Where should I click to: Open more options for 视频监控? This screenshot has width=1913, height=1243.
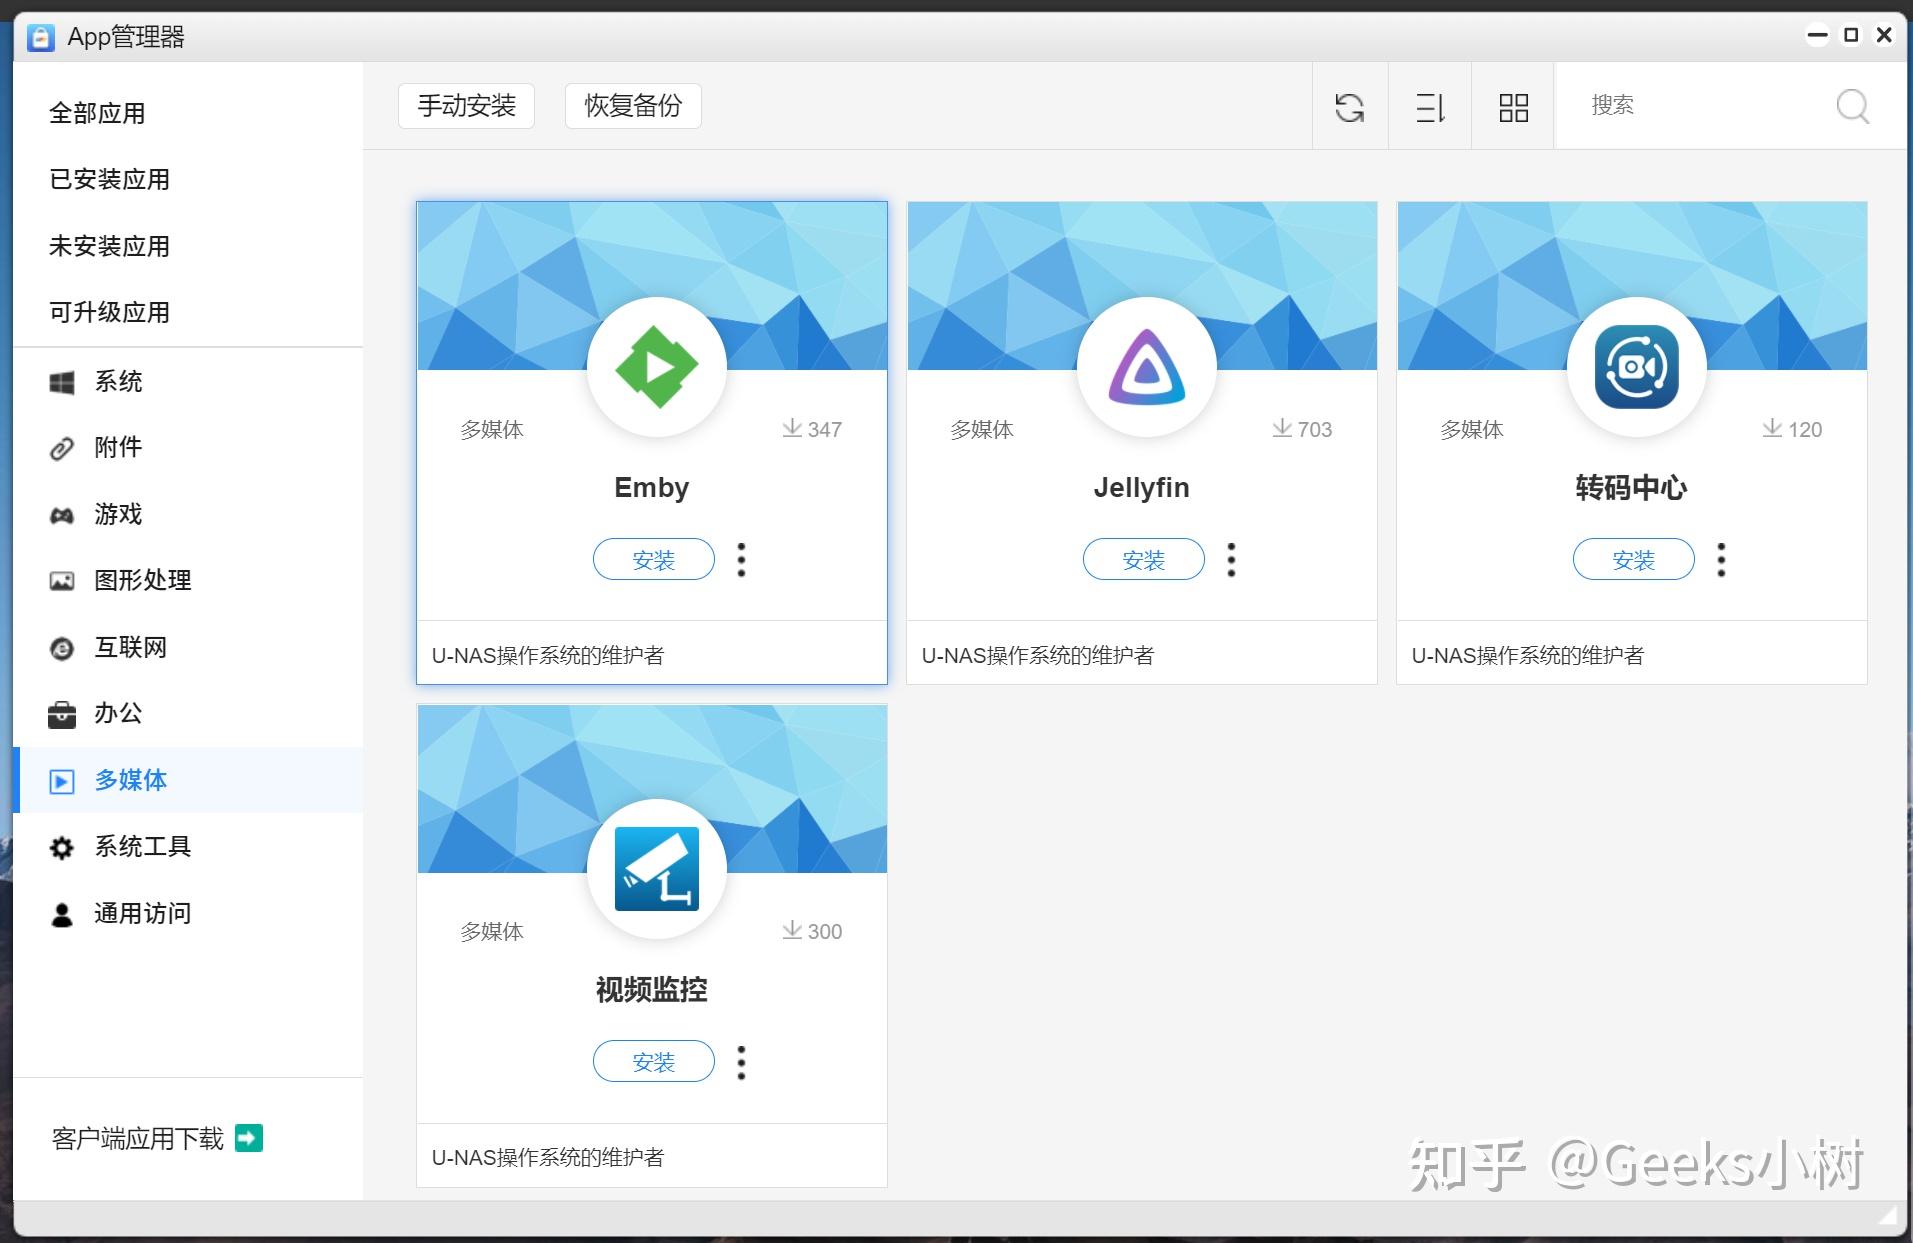click(741, 1062)
